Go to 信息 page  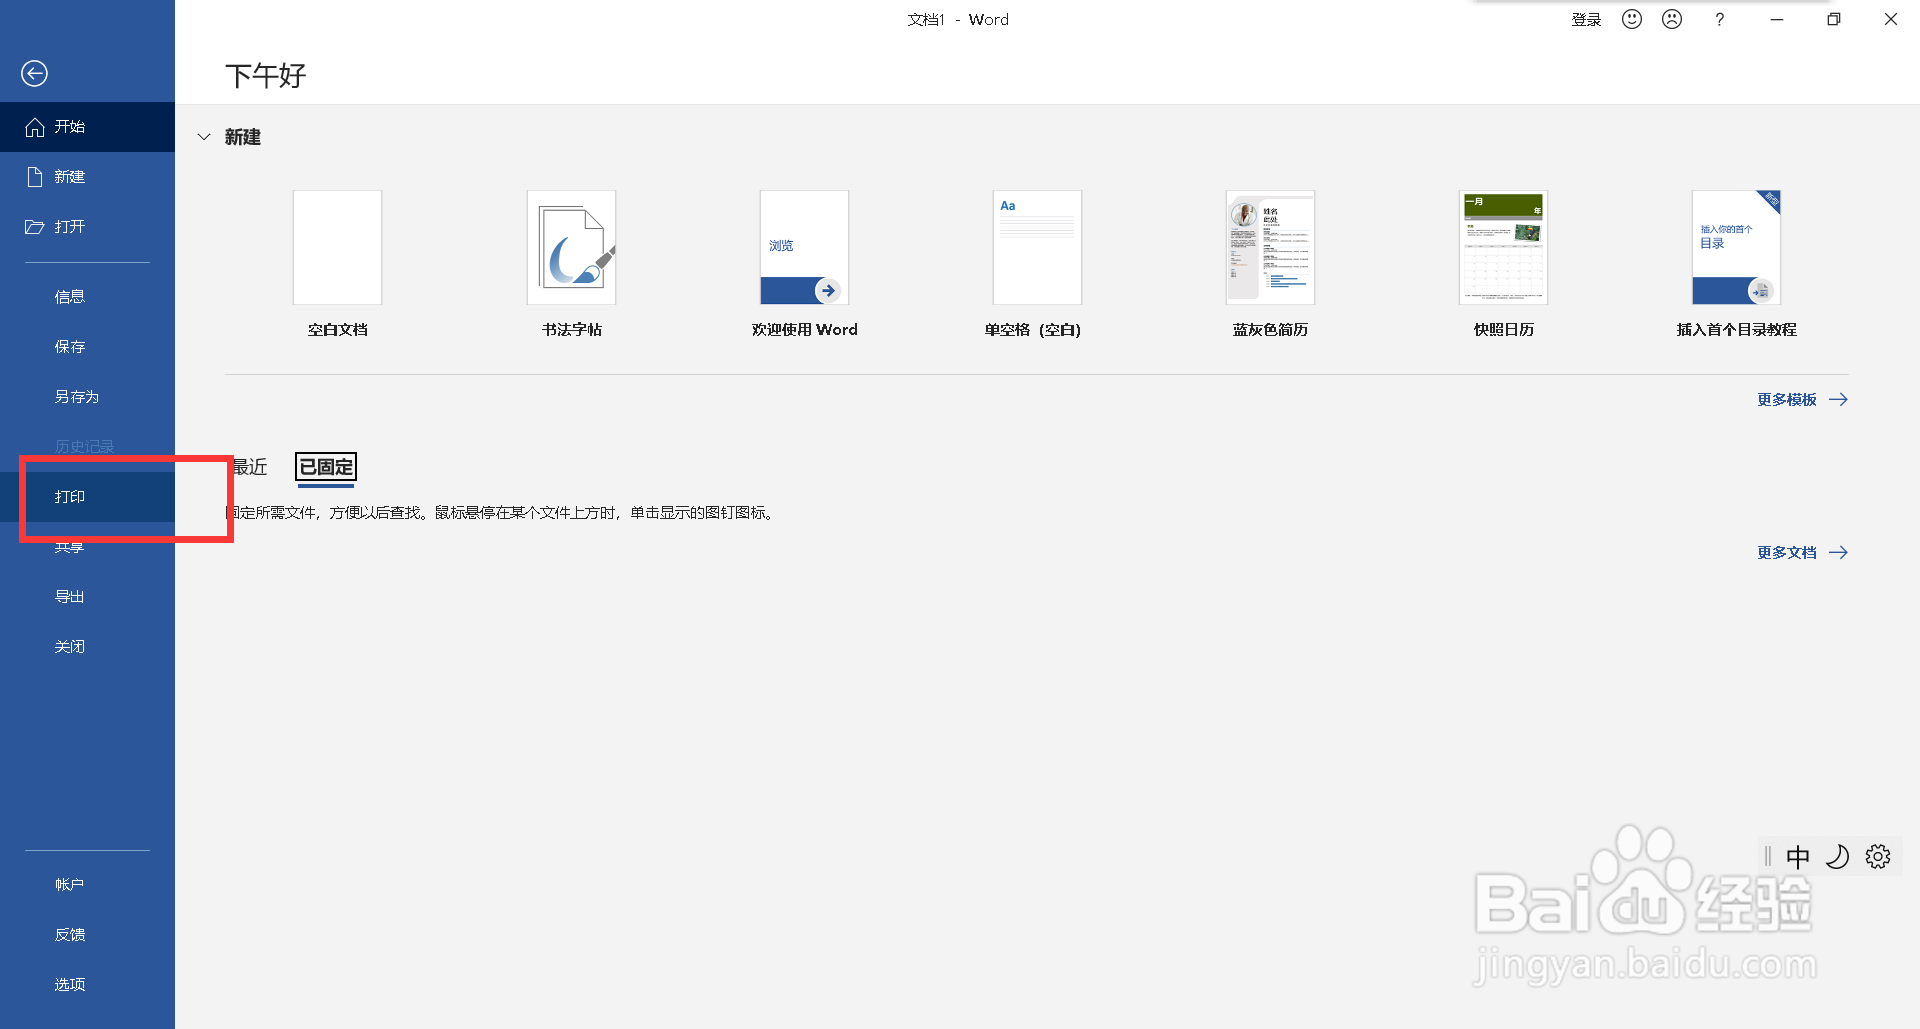(x=87, y=297)
